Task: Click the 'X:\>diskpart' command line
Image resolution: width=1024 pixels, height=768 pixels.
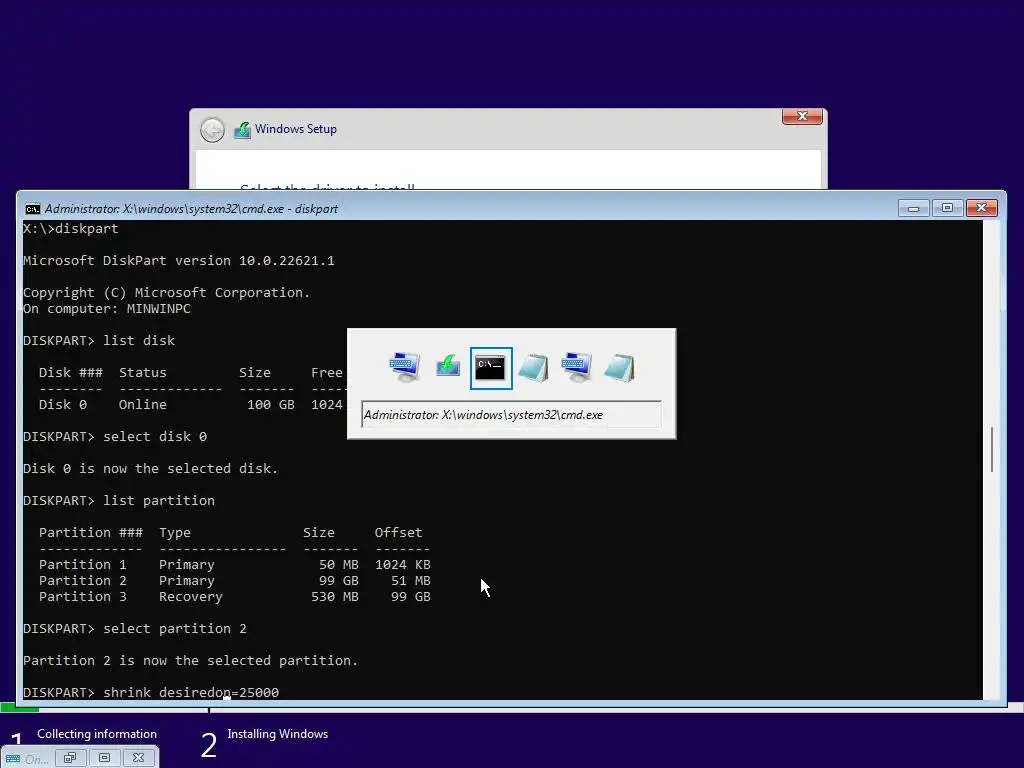Action: [71, 229]
